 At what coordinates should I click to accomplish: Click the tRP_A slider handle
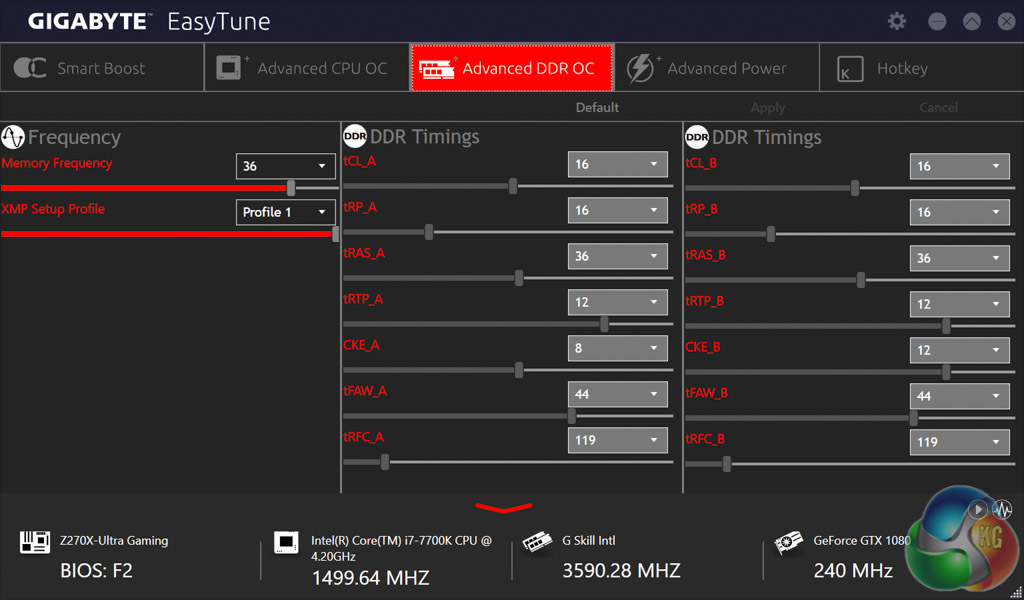pyautogui.click(x=428, y=232)
